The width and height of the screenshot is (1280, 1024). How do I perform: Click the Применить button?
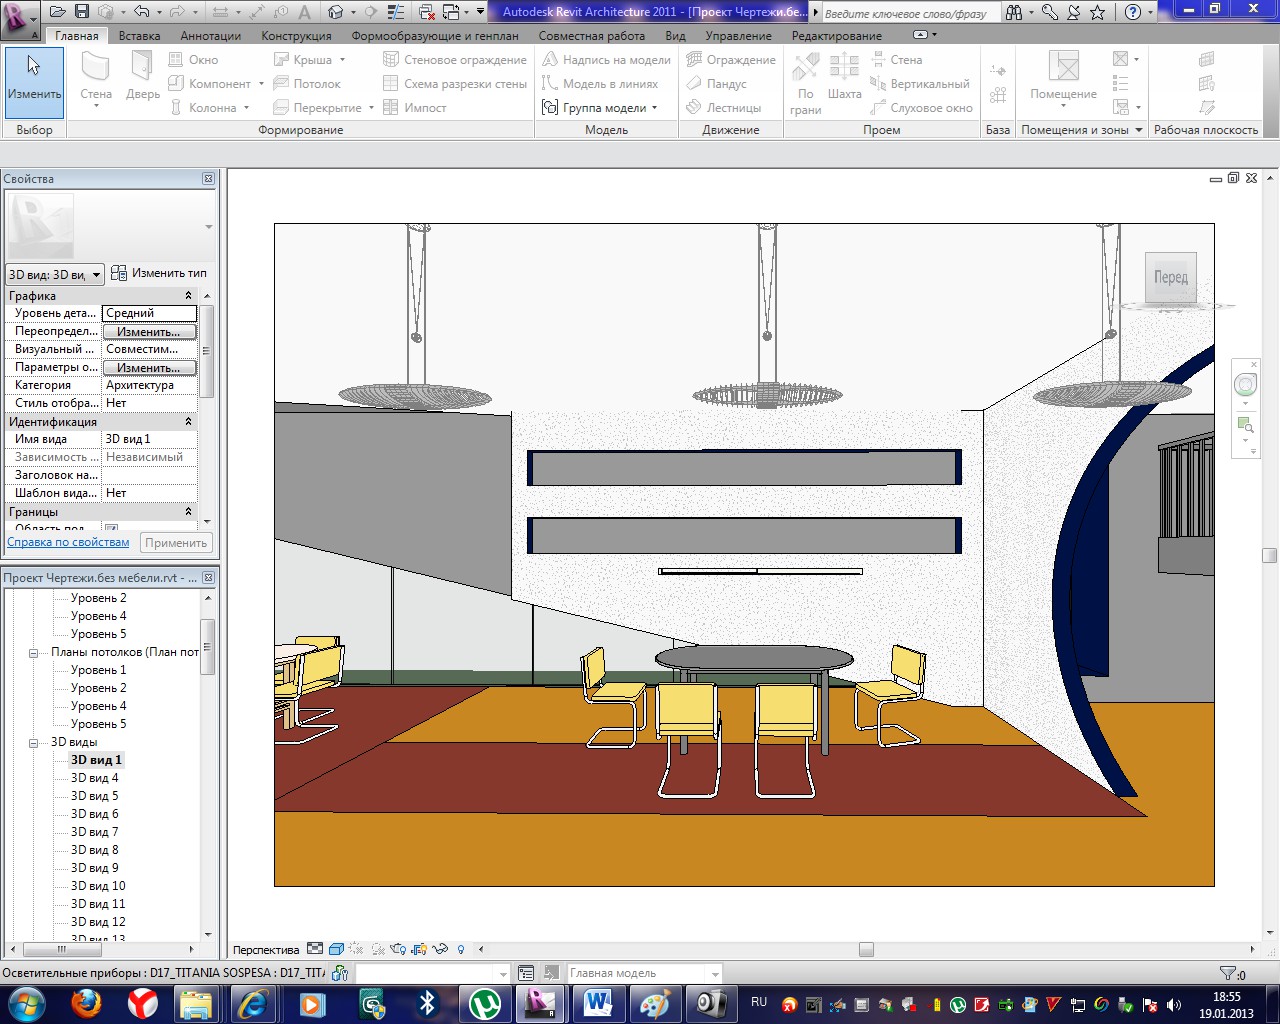[x=176, y=543]
